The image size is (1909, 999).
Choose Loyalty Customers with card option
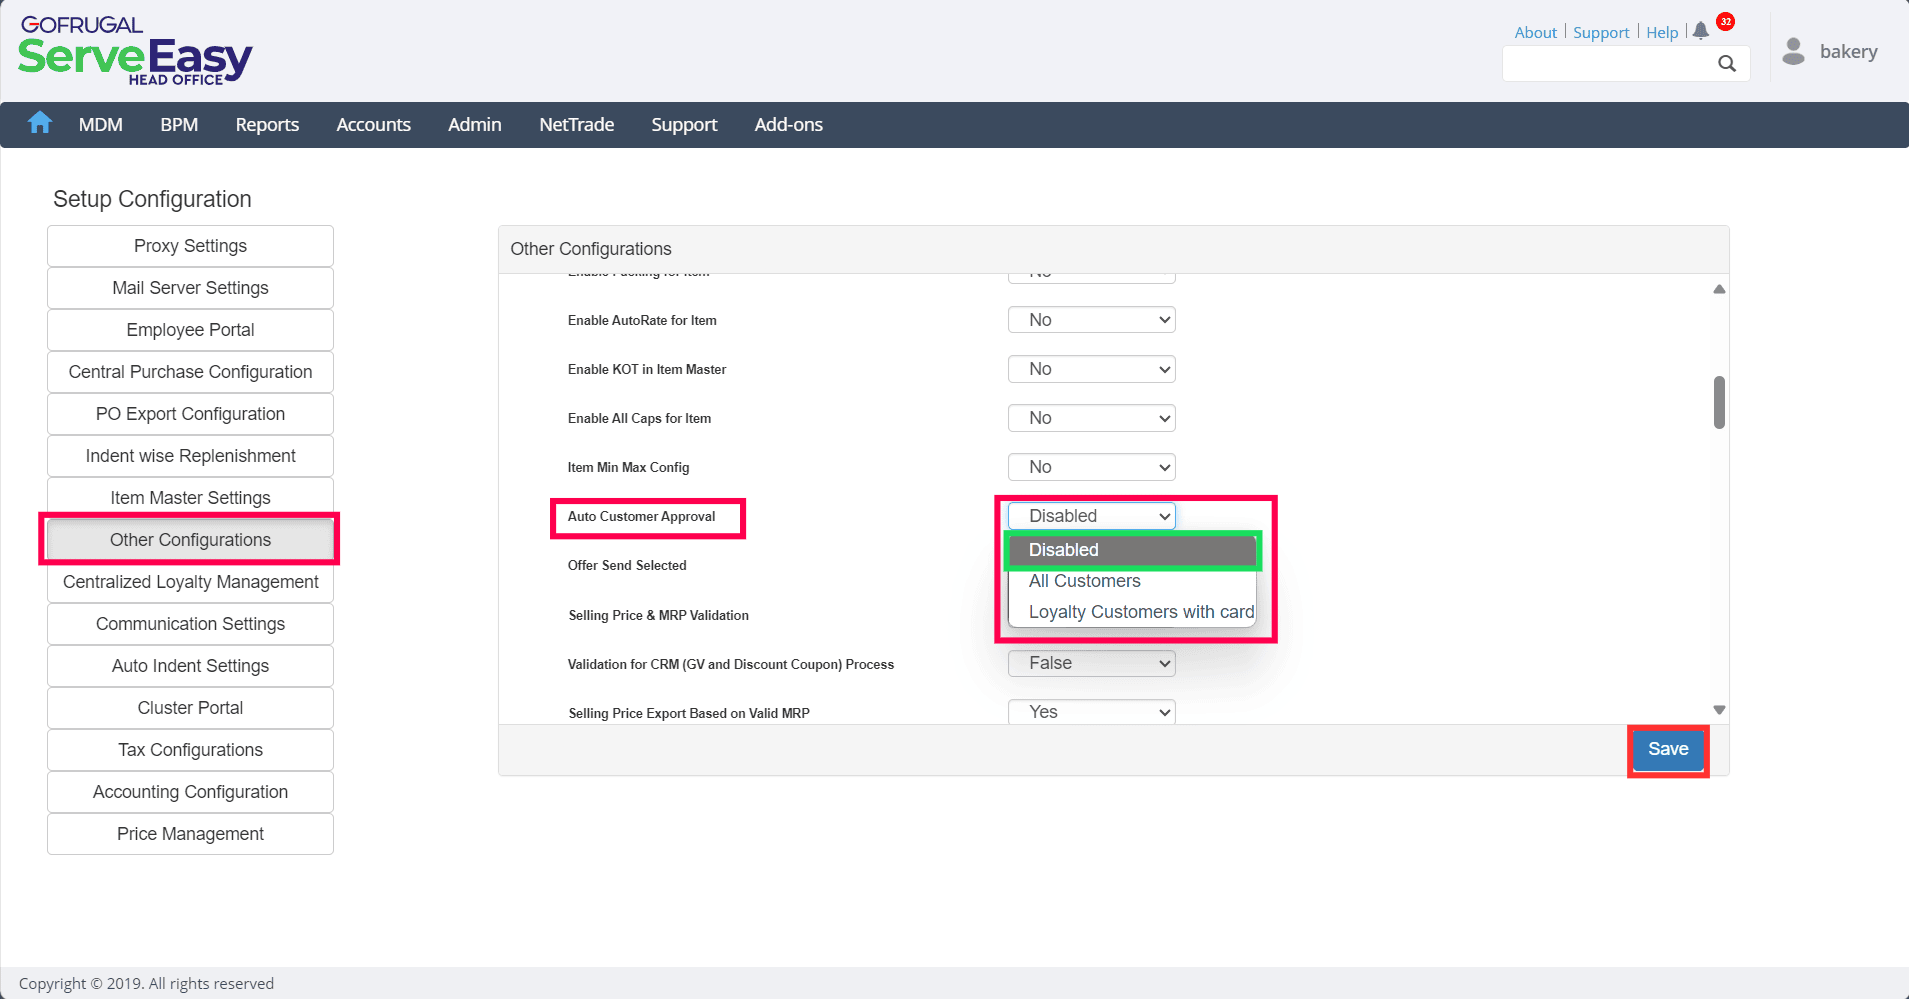[1132, 612]
